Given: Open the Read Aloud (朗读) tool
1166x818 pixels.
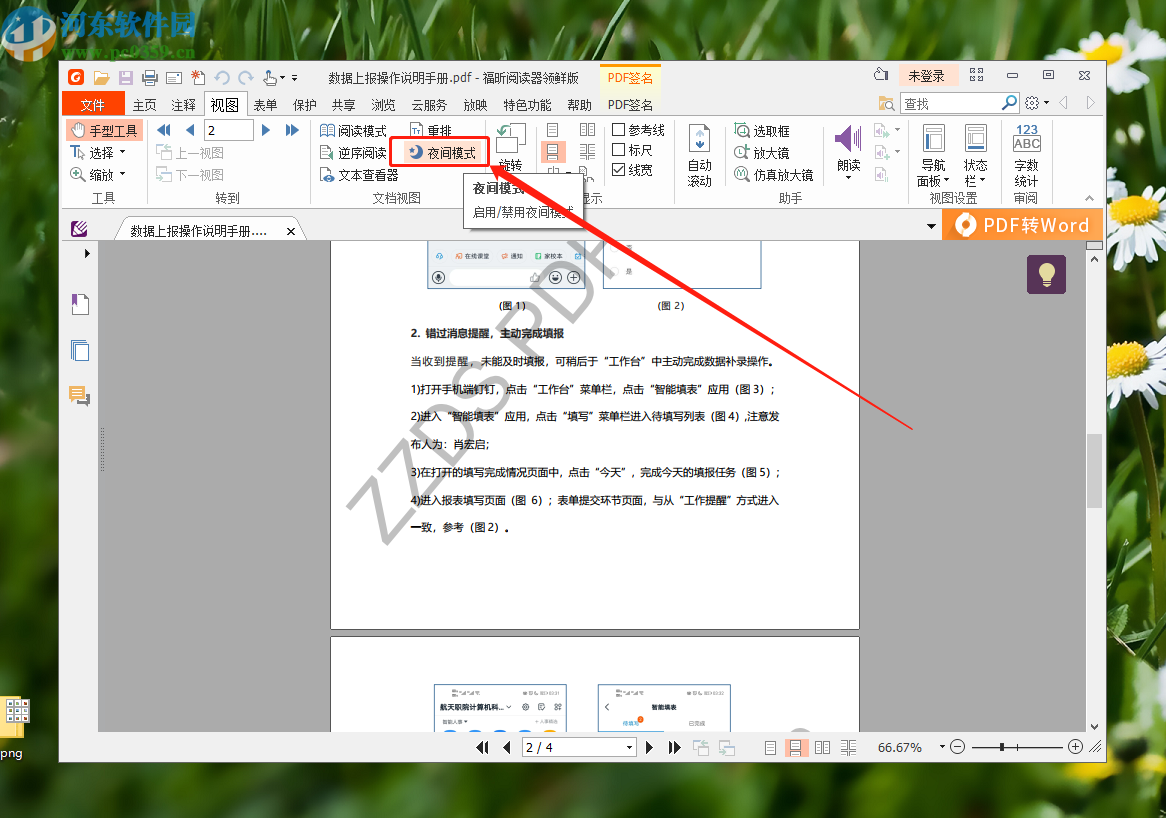Looking at the screenshot, I should (848, 150).
